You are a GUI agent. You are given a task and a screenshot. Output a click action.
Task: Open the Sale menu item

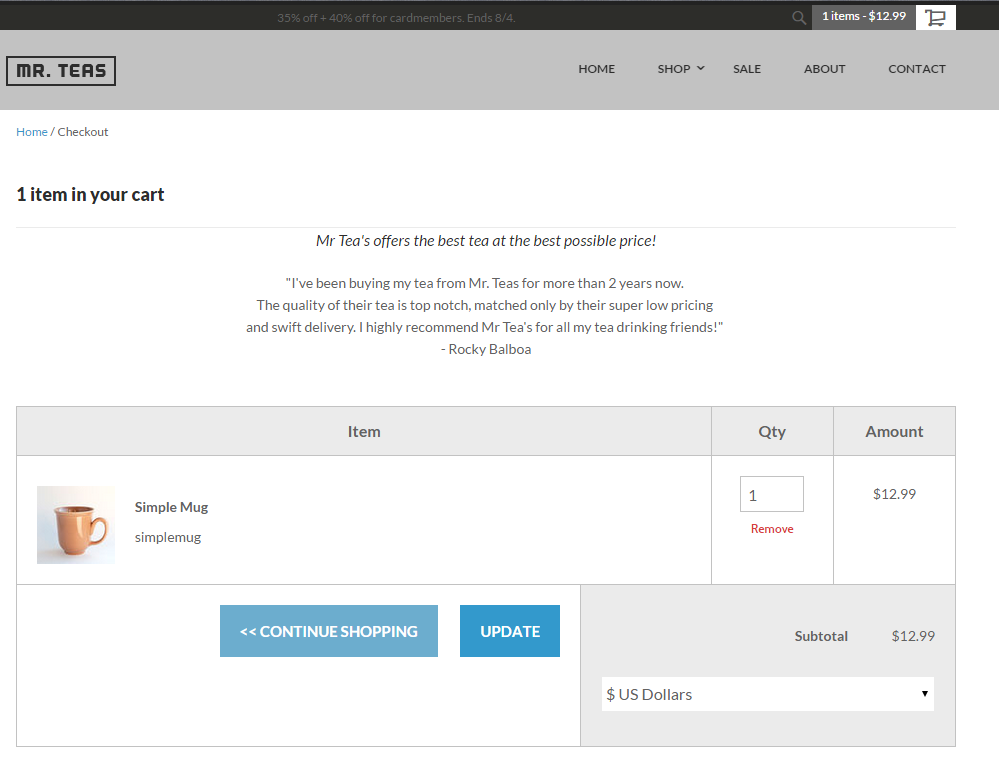(747, 69)
